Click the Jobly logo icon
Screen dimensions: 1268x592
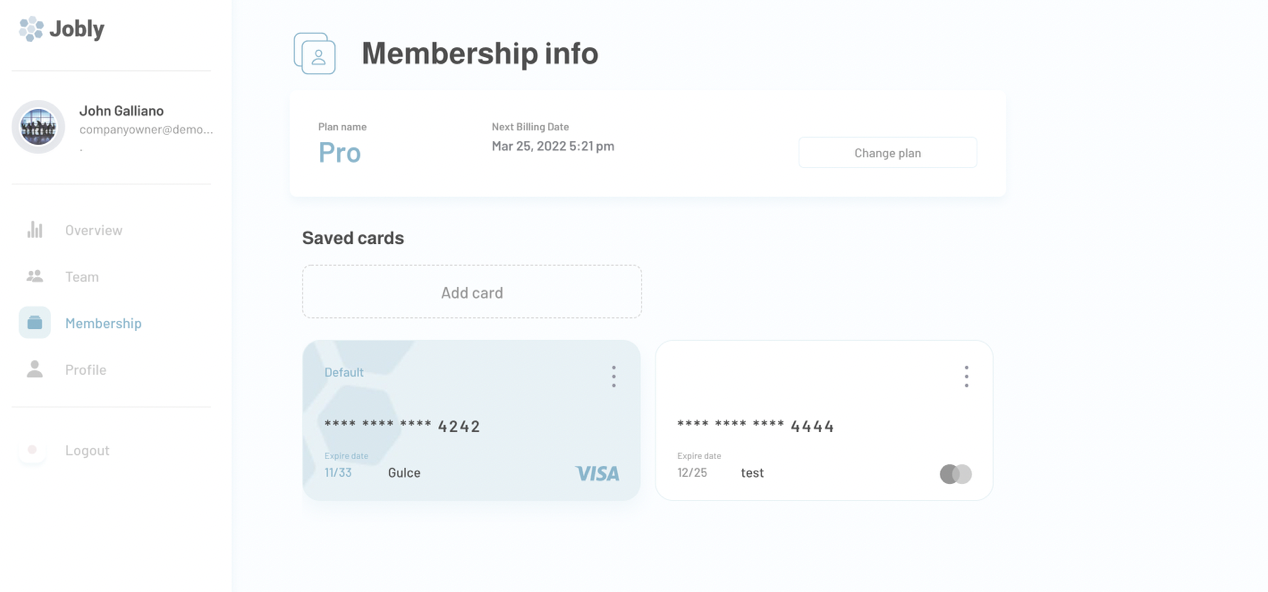click(x=31, y=29)
